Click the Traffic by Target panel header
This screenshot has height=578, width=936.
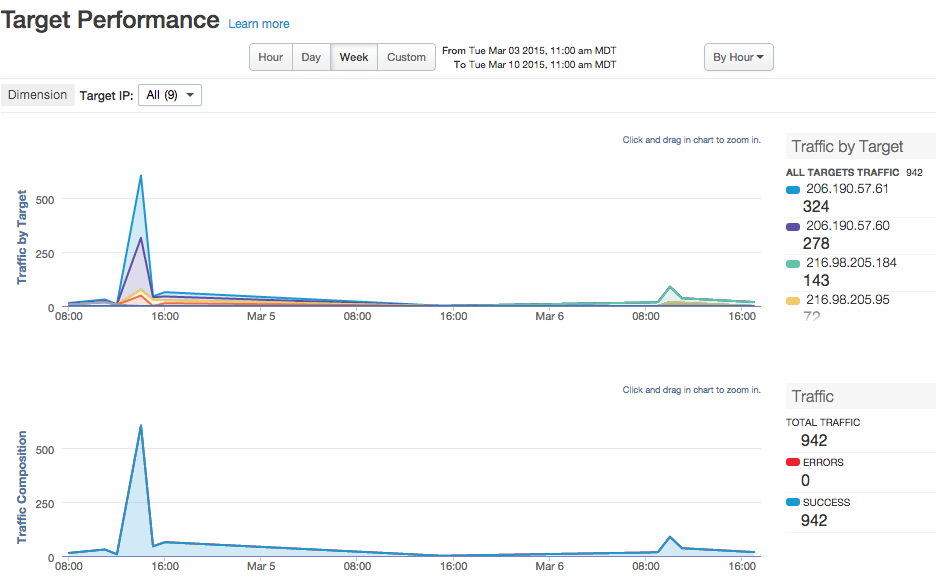[847, 147]
